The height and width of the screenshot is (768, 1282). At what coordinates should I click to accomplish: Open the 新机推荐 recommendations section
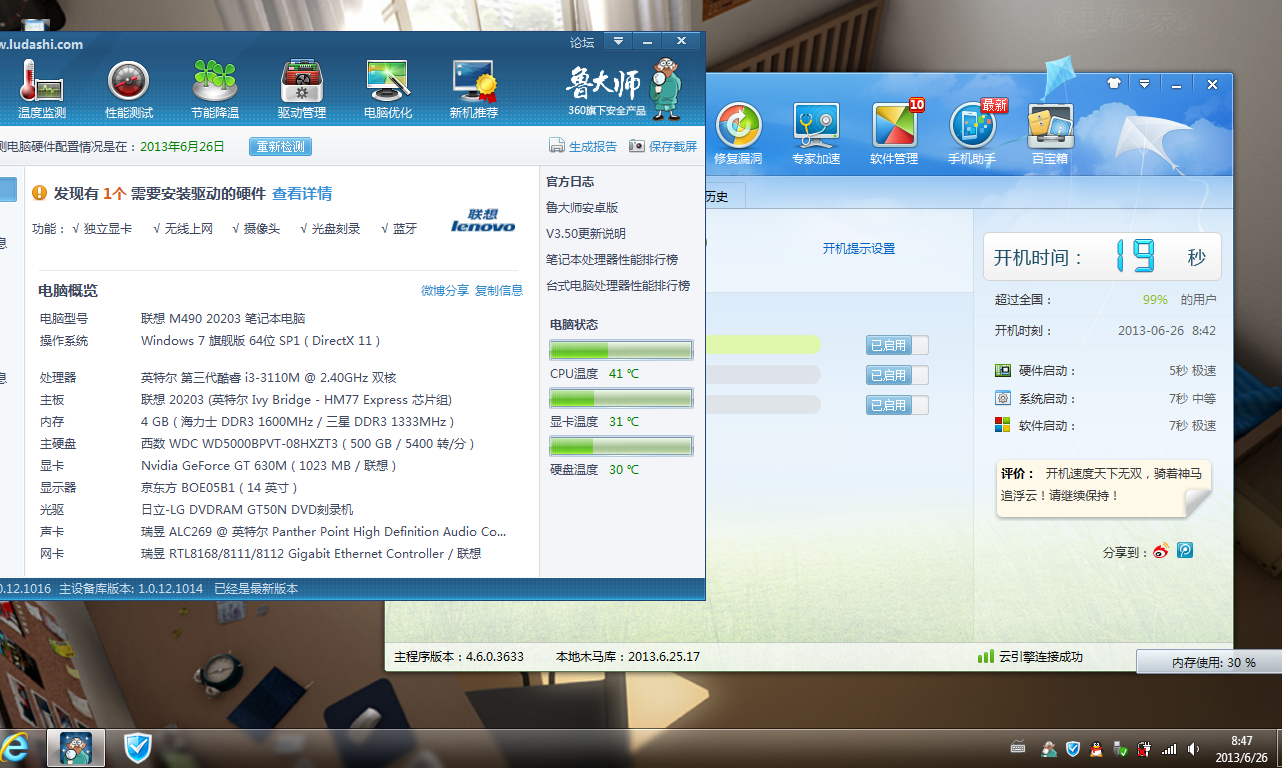pos(474,89)
